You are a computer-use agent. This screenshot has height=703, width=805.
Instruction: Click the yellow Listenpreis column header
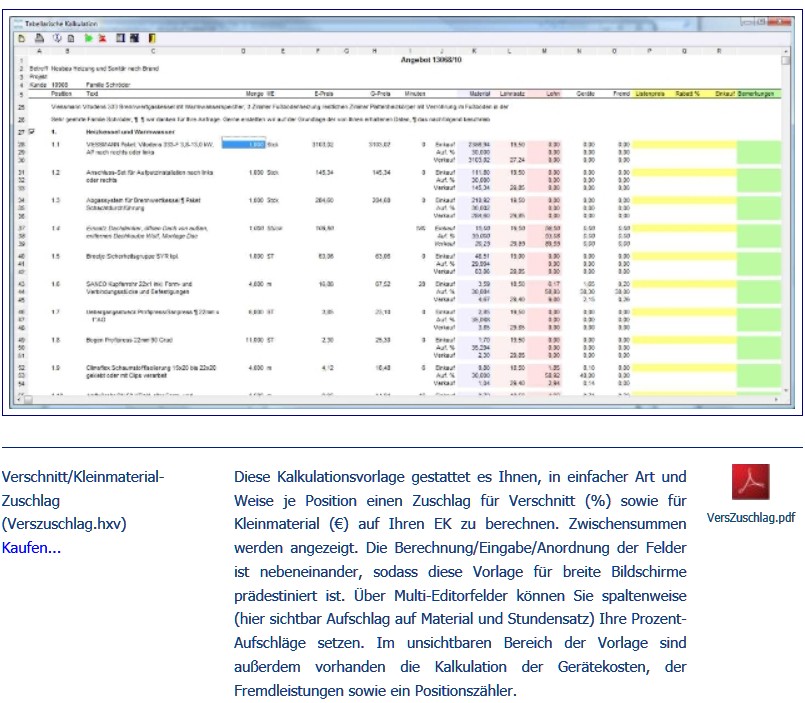[652, 93]
